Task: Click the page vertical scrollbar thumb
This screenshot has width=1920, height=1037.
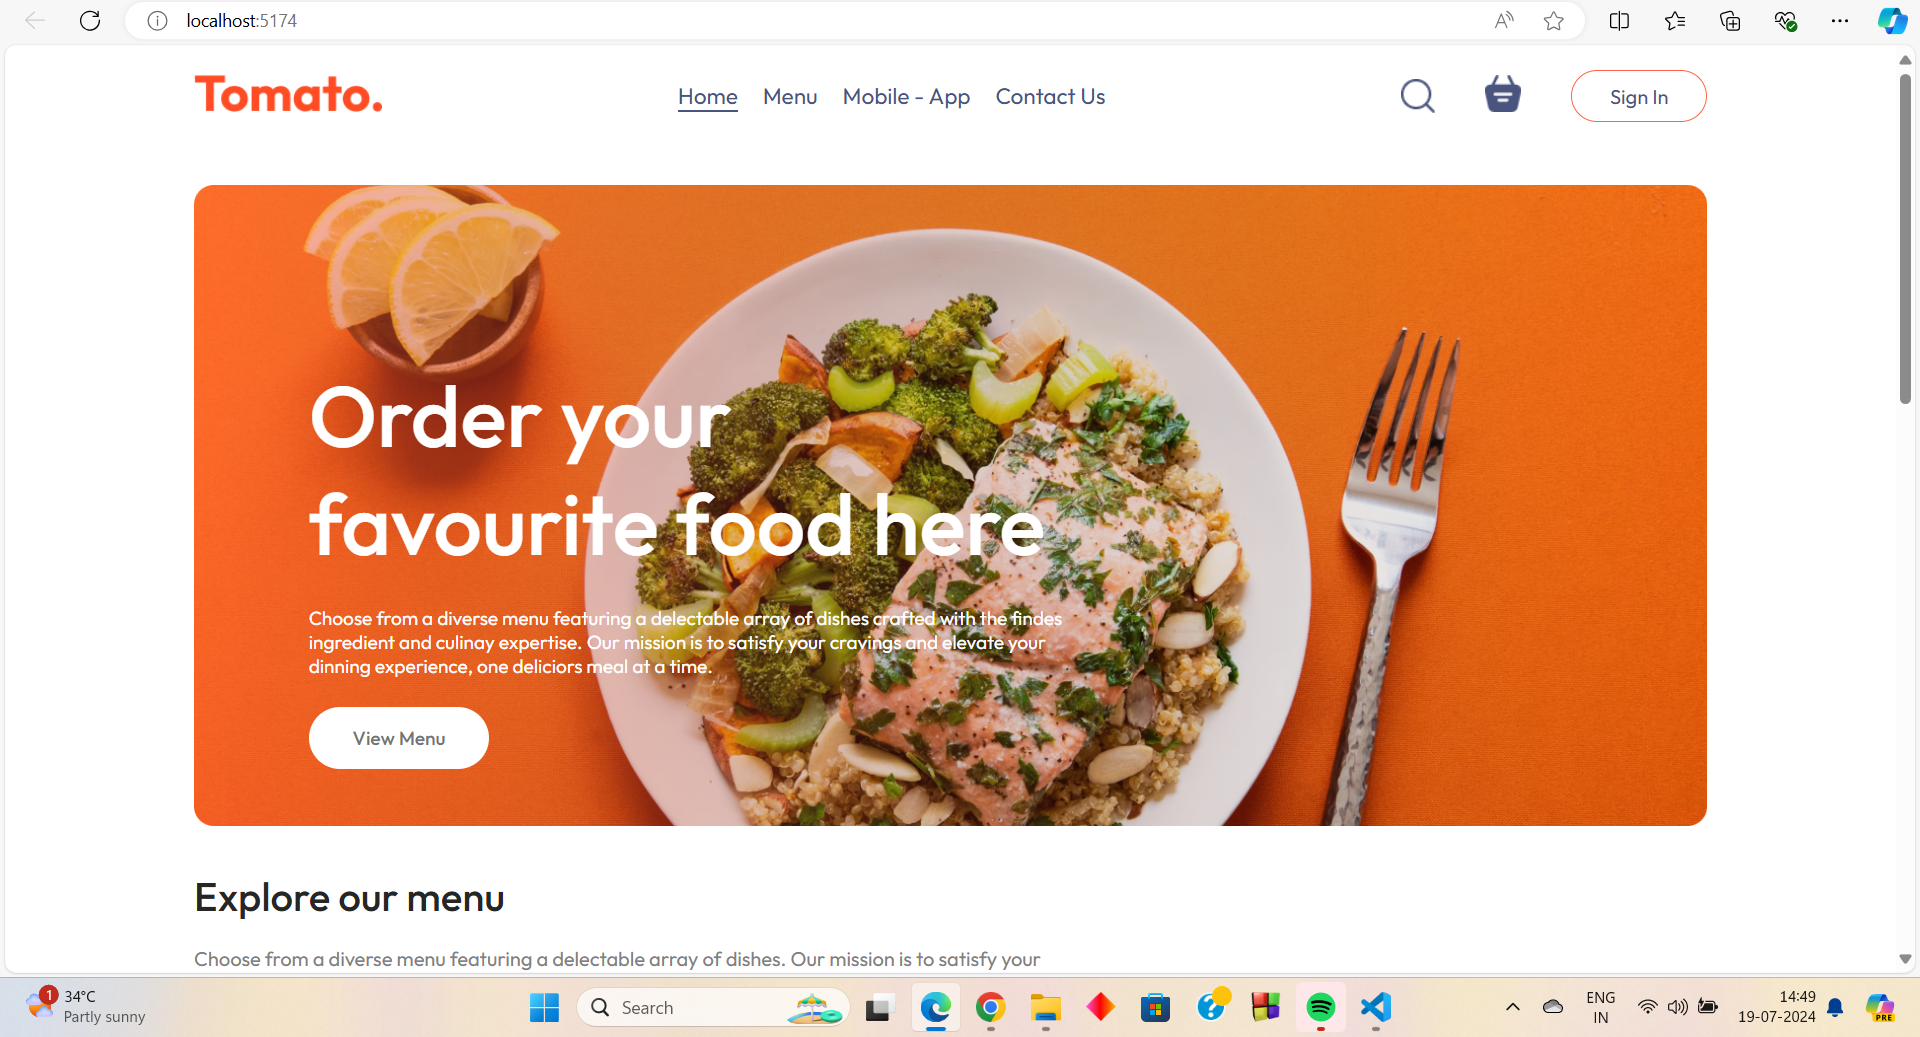Action: click(x=1905, y=238)
